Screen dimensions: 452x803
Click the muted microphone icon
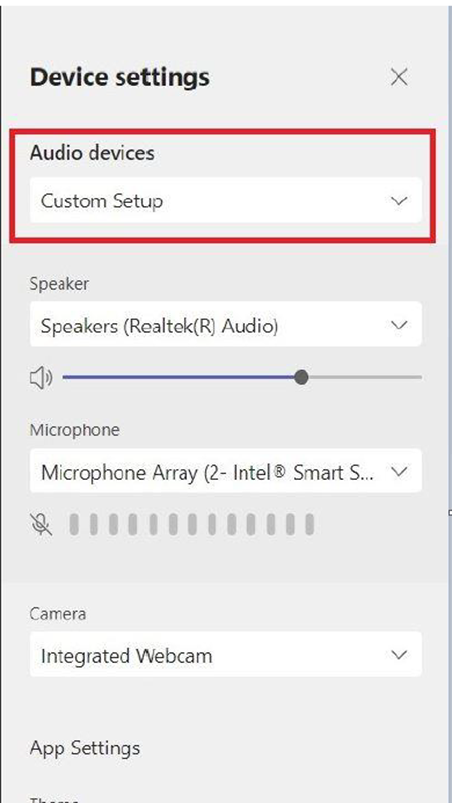(x=41, y=524)
